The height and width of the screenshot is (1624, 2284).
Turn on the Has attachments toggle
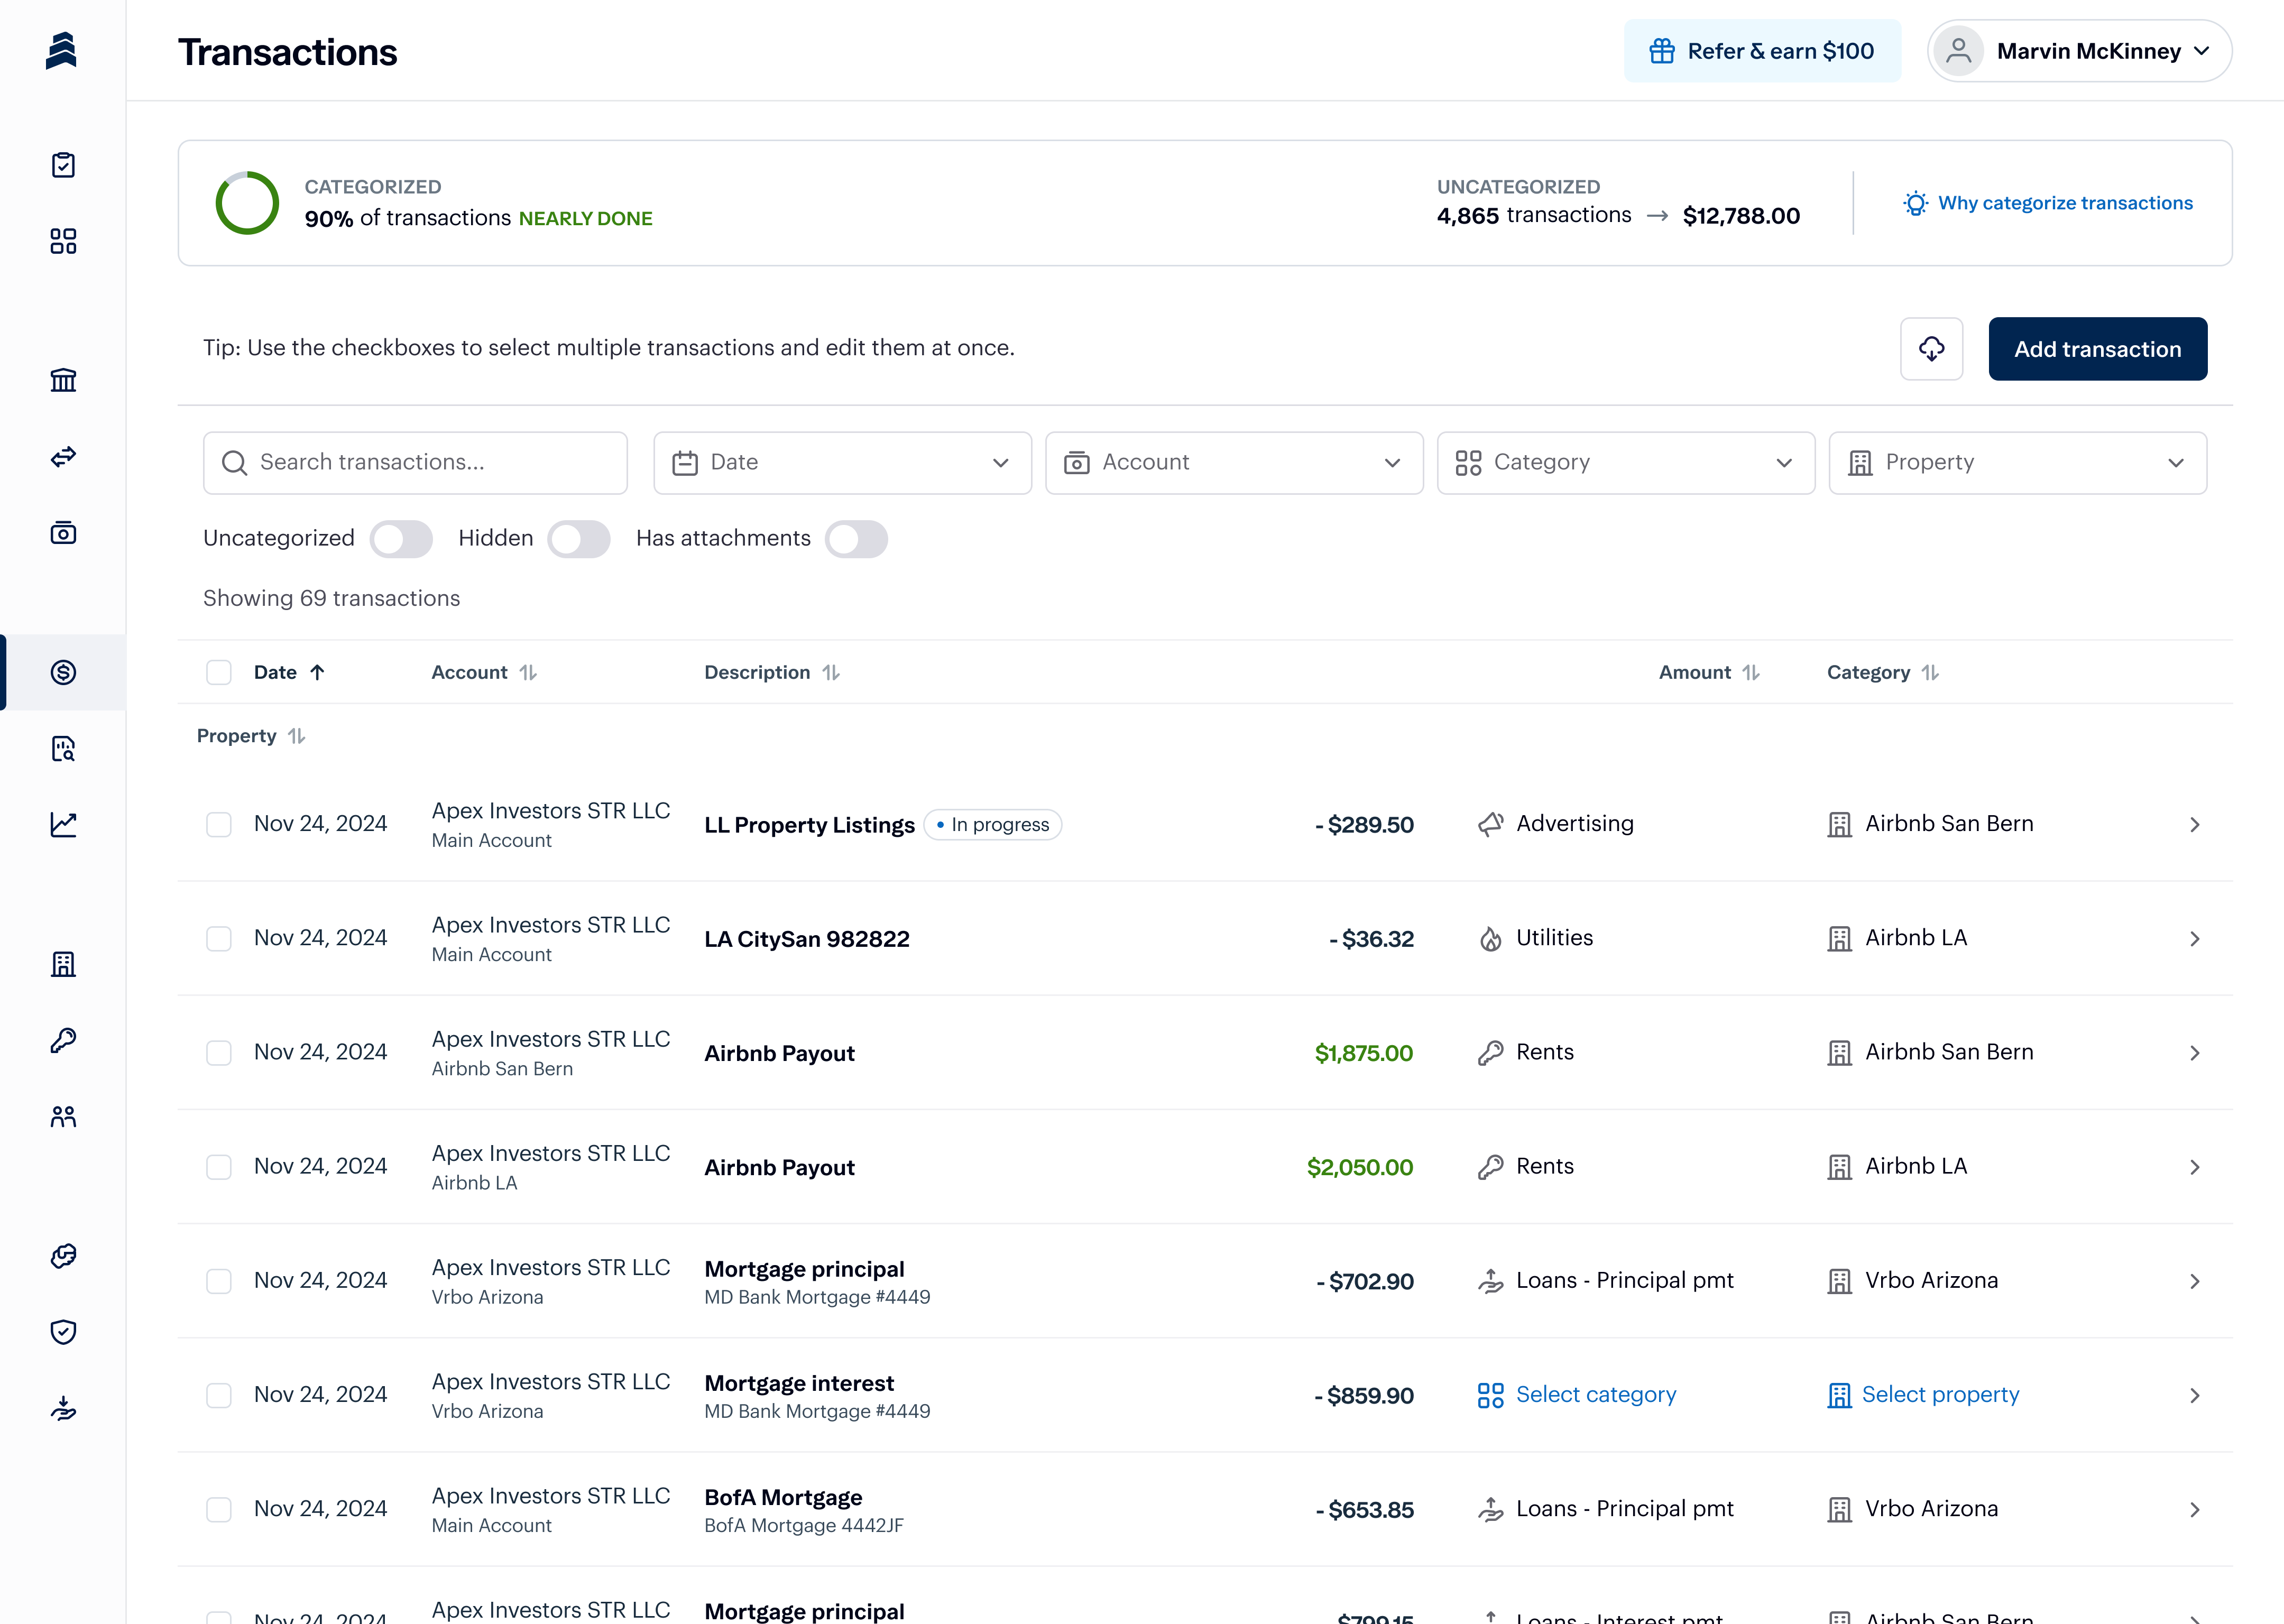[856, 539]
